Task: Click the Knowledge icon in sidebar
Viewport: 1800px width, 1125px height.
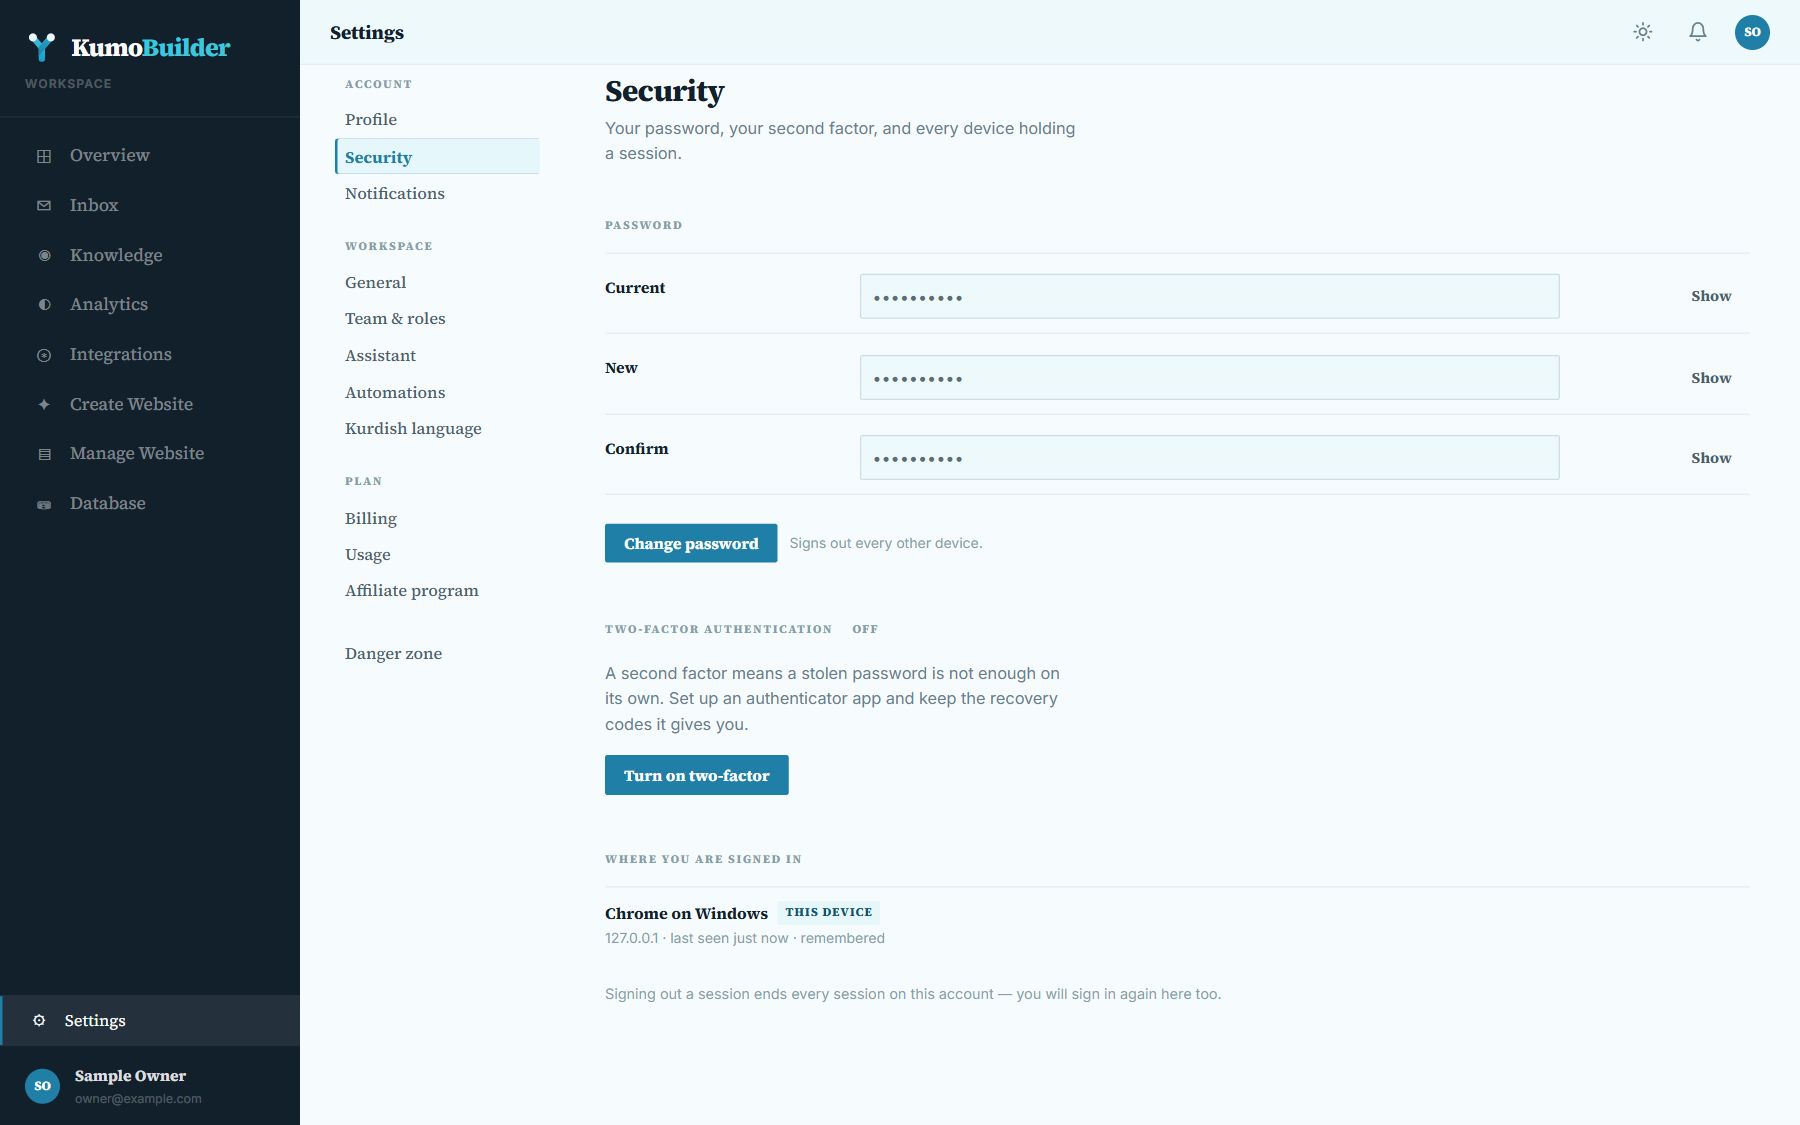Action: [x=44, y=256]
